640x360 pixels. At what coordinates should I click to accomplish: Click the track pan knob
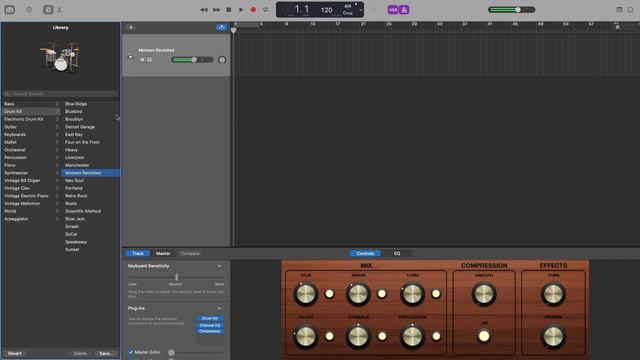tap(222, 60)
